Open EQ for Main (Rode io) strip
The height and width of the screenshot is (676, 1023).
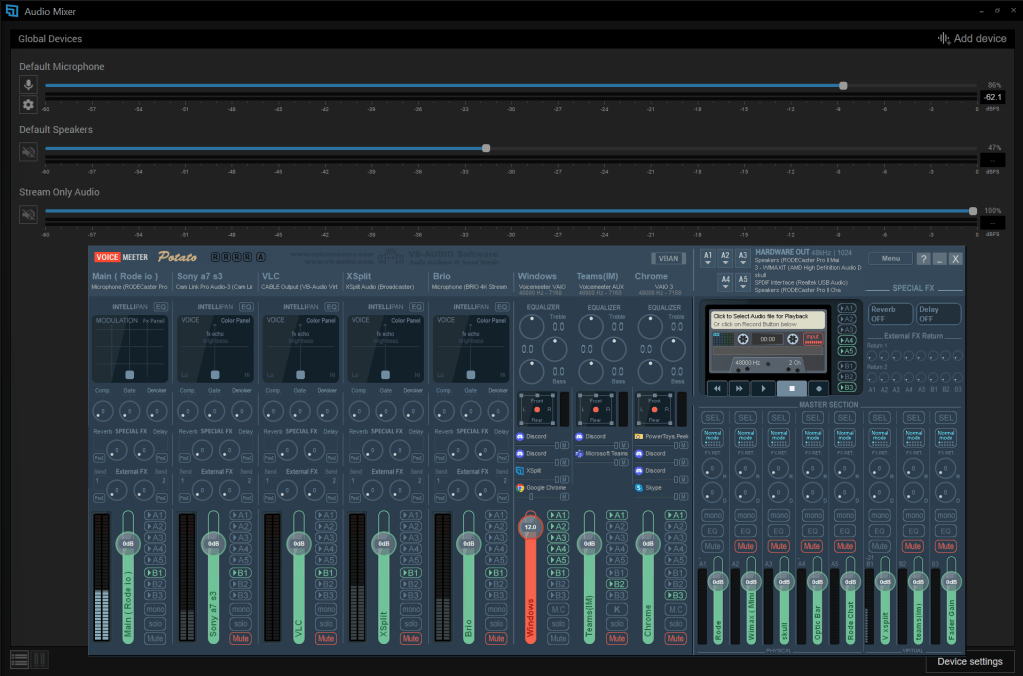pyautogui.click(x=160, y=307)
